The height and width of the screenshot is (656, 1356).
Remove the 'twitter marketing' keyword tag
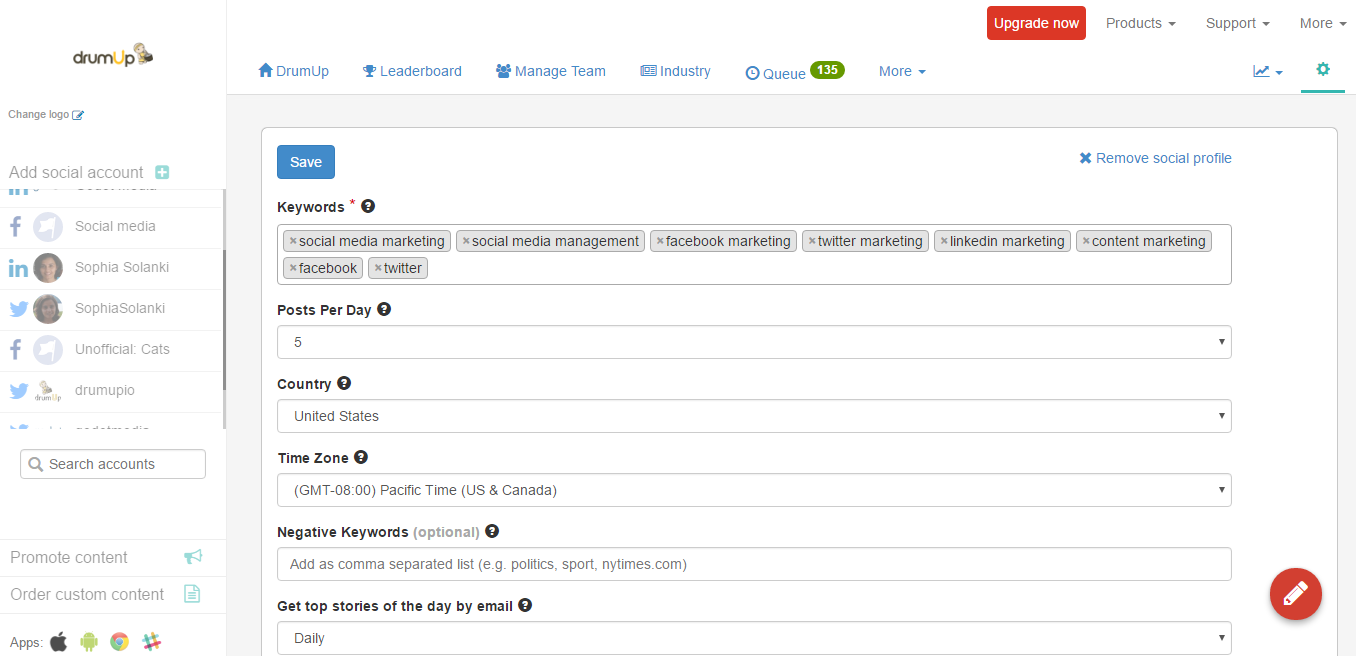[x=812, y=241]
